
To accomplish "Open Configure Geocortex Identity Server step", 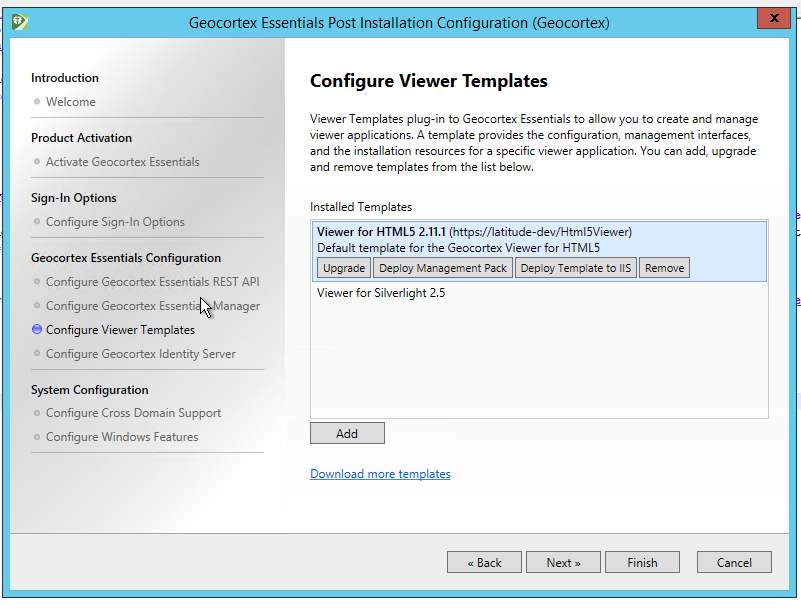I will [x=141, y=354].
